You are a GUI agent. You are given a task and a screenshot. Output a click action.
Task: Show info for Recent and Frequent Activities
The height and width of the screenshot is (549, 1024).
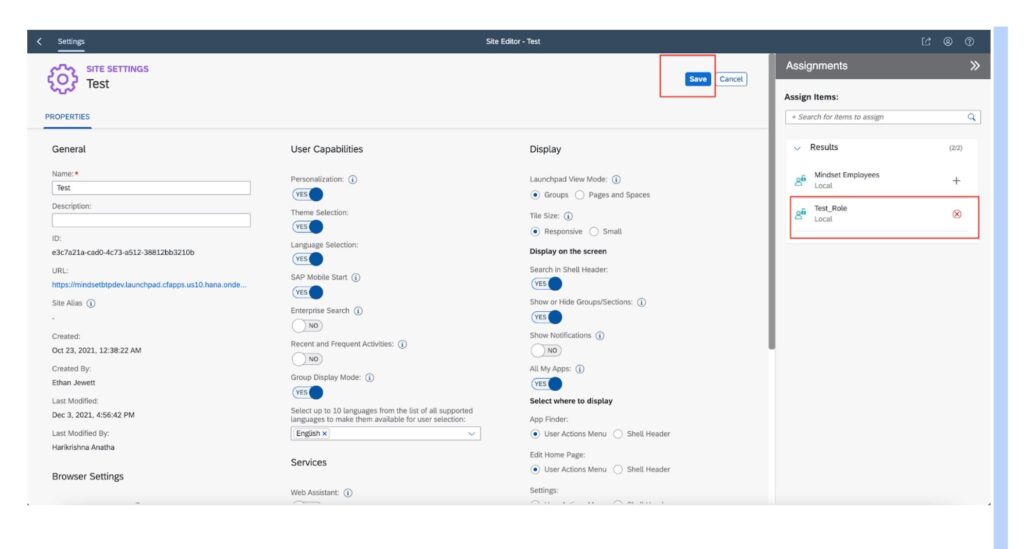(402, 344)
